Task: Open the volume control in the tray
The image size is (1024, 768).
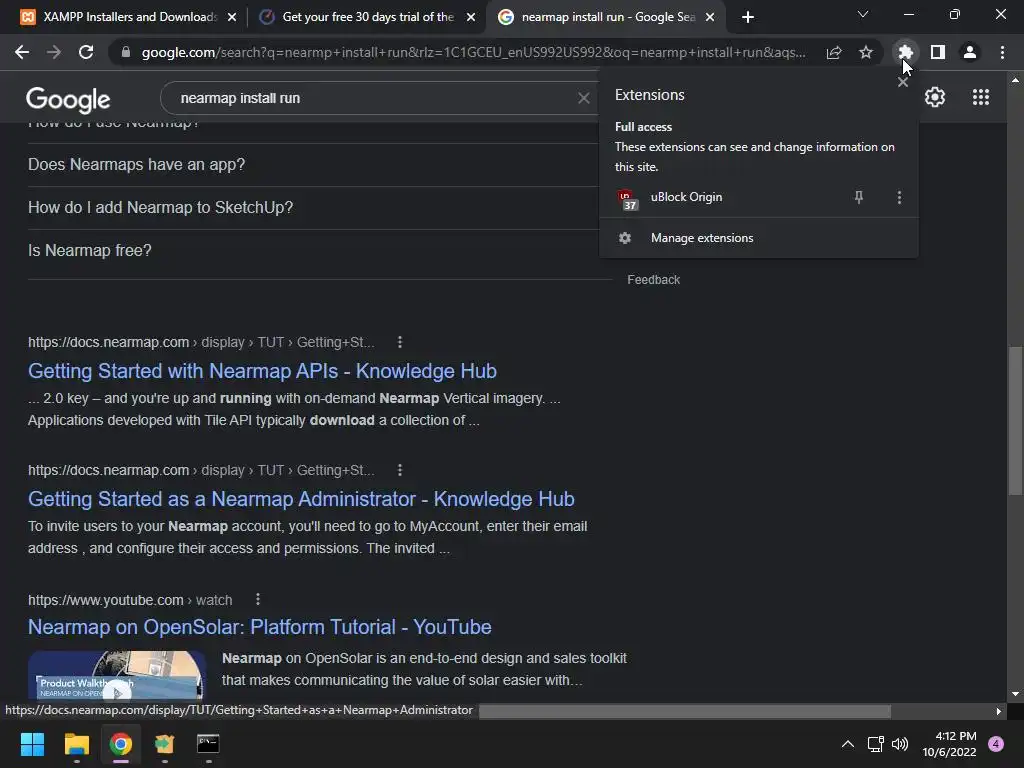Action: tap(900, 744)
